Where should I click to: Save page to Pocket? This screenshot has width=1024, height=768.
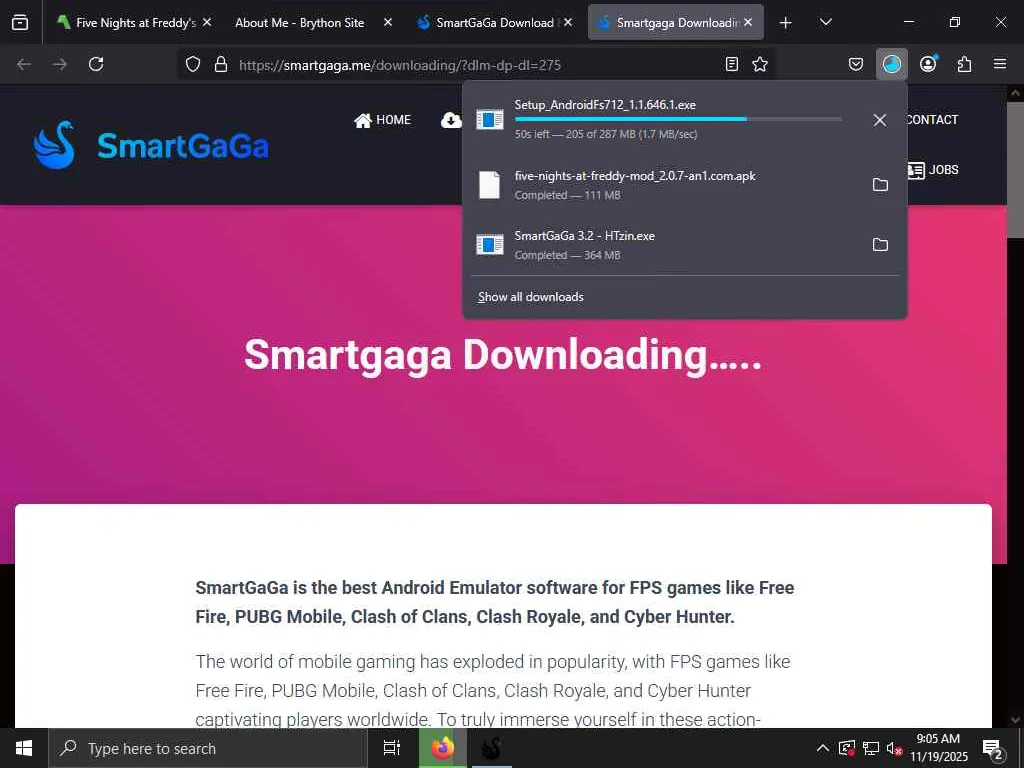[x=856, y=64]
